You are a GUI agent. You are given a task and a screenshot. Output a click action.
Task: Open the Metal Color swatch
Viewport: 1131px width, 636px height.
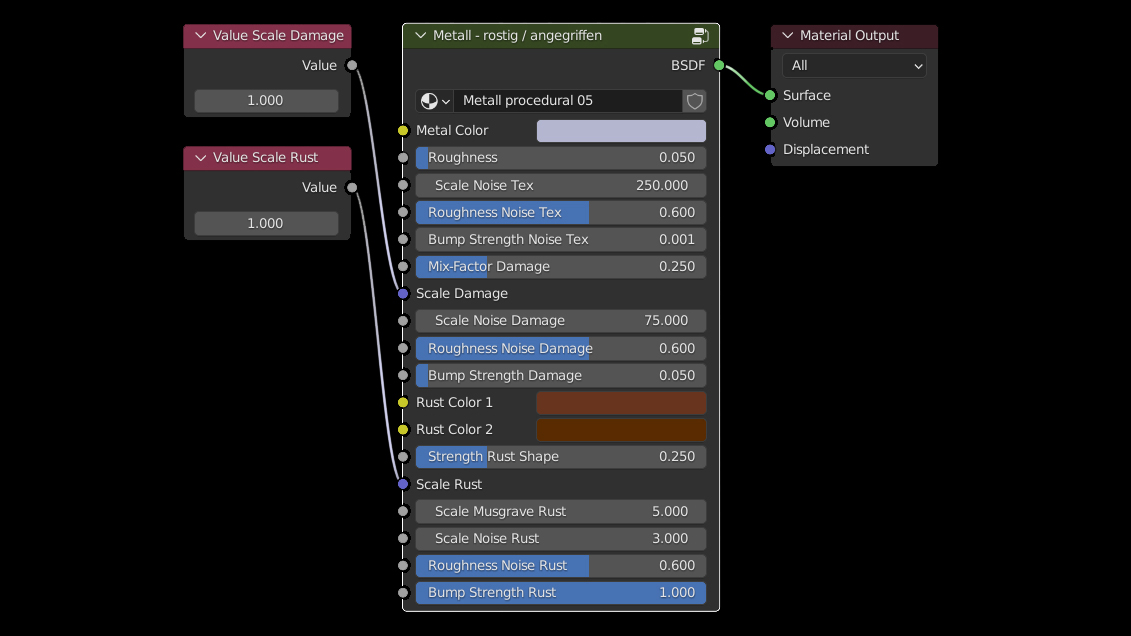coord(621,131)
